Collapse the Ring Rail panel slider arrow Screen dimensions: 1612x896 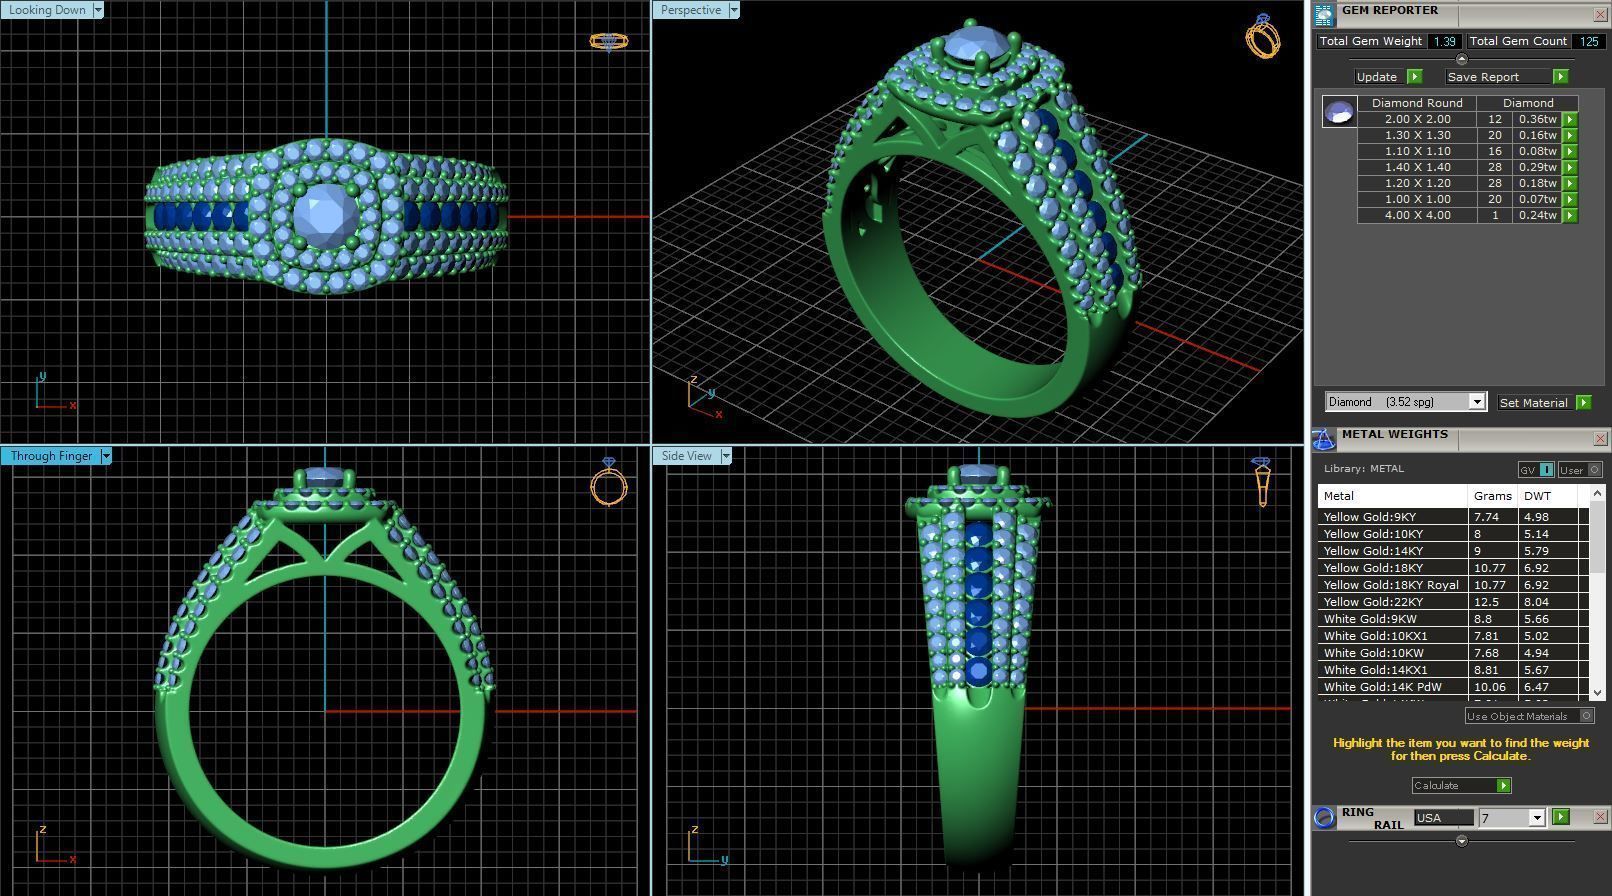(1461, 841)
